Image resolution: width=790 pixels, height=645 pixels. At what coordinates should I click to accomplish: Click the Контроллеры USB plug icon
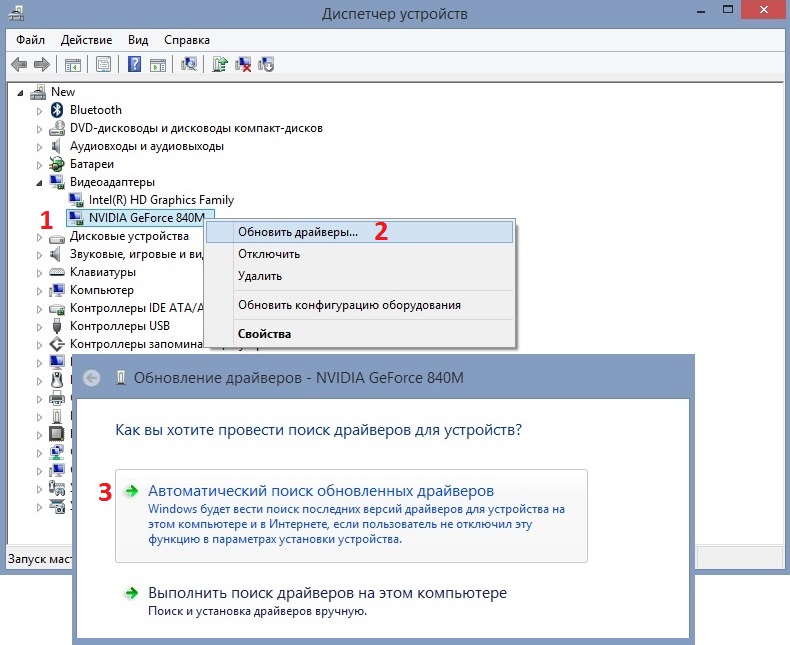coord(57,326)
